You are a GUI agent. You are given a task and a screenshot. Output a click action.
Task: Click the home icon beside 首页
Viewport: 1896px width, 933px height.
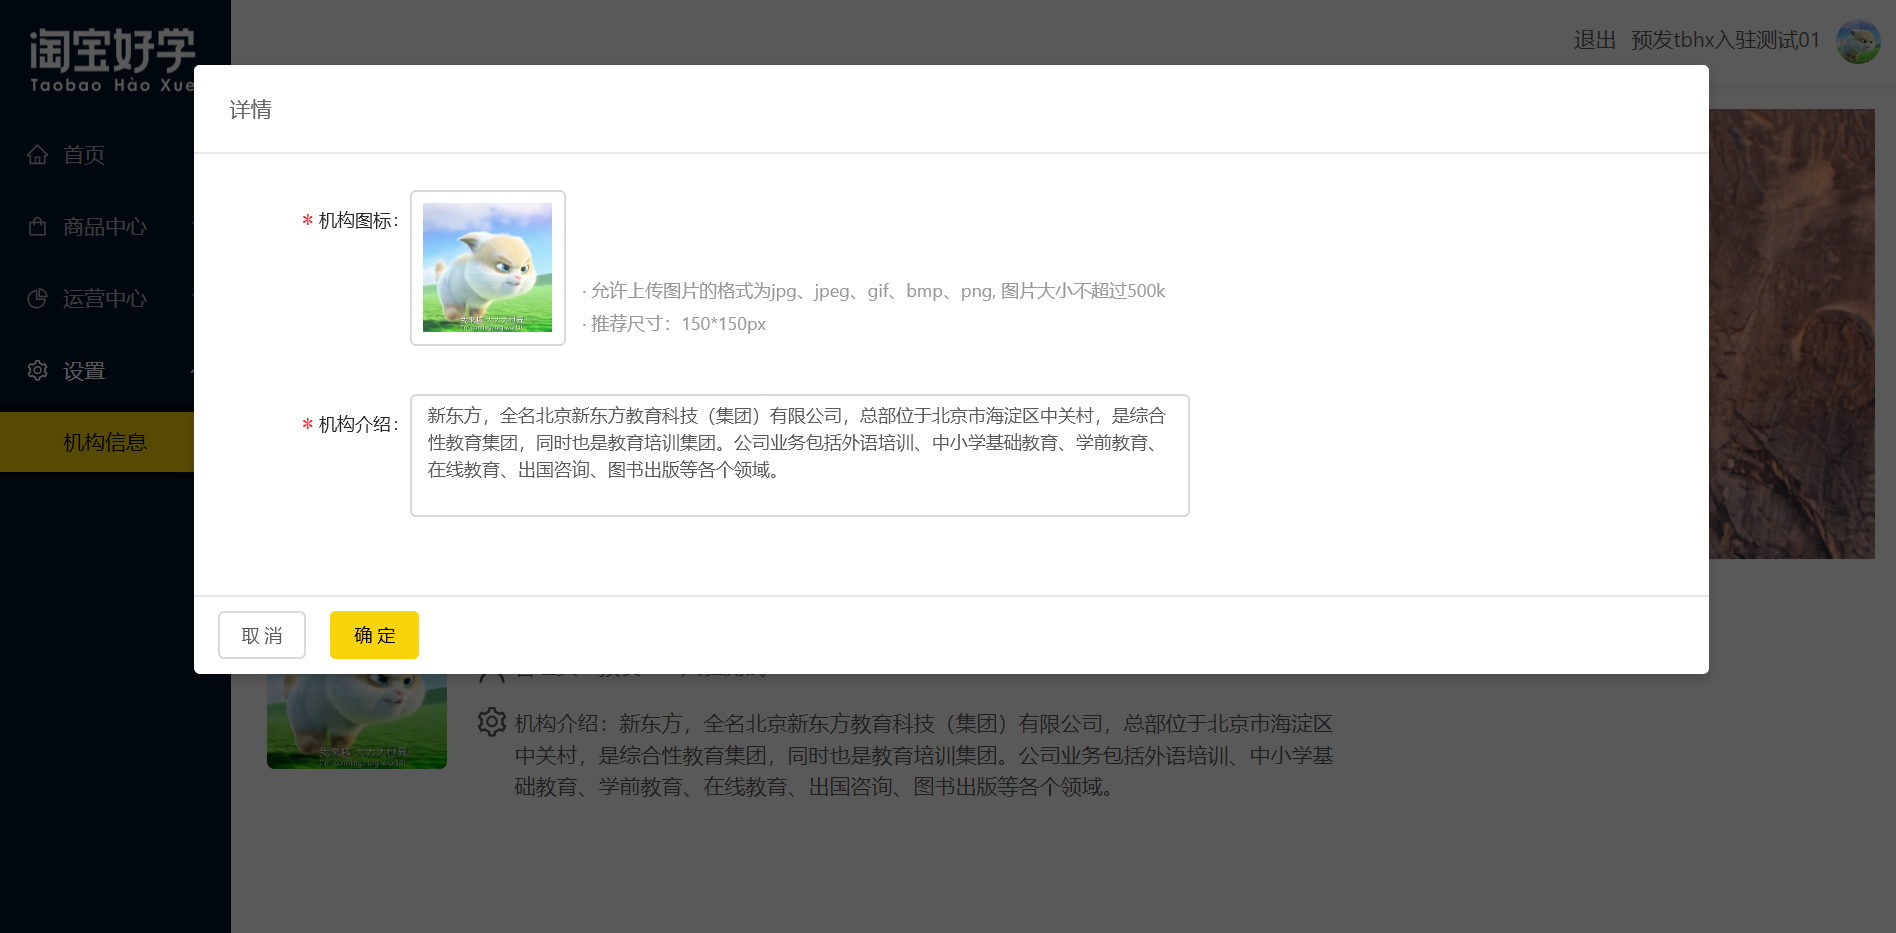38,155
